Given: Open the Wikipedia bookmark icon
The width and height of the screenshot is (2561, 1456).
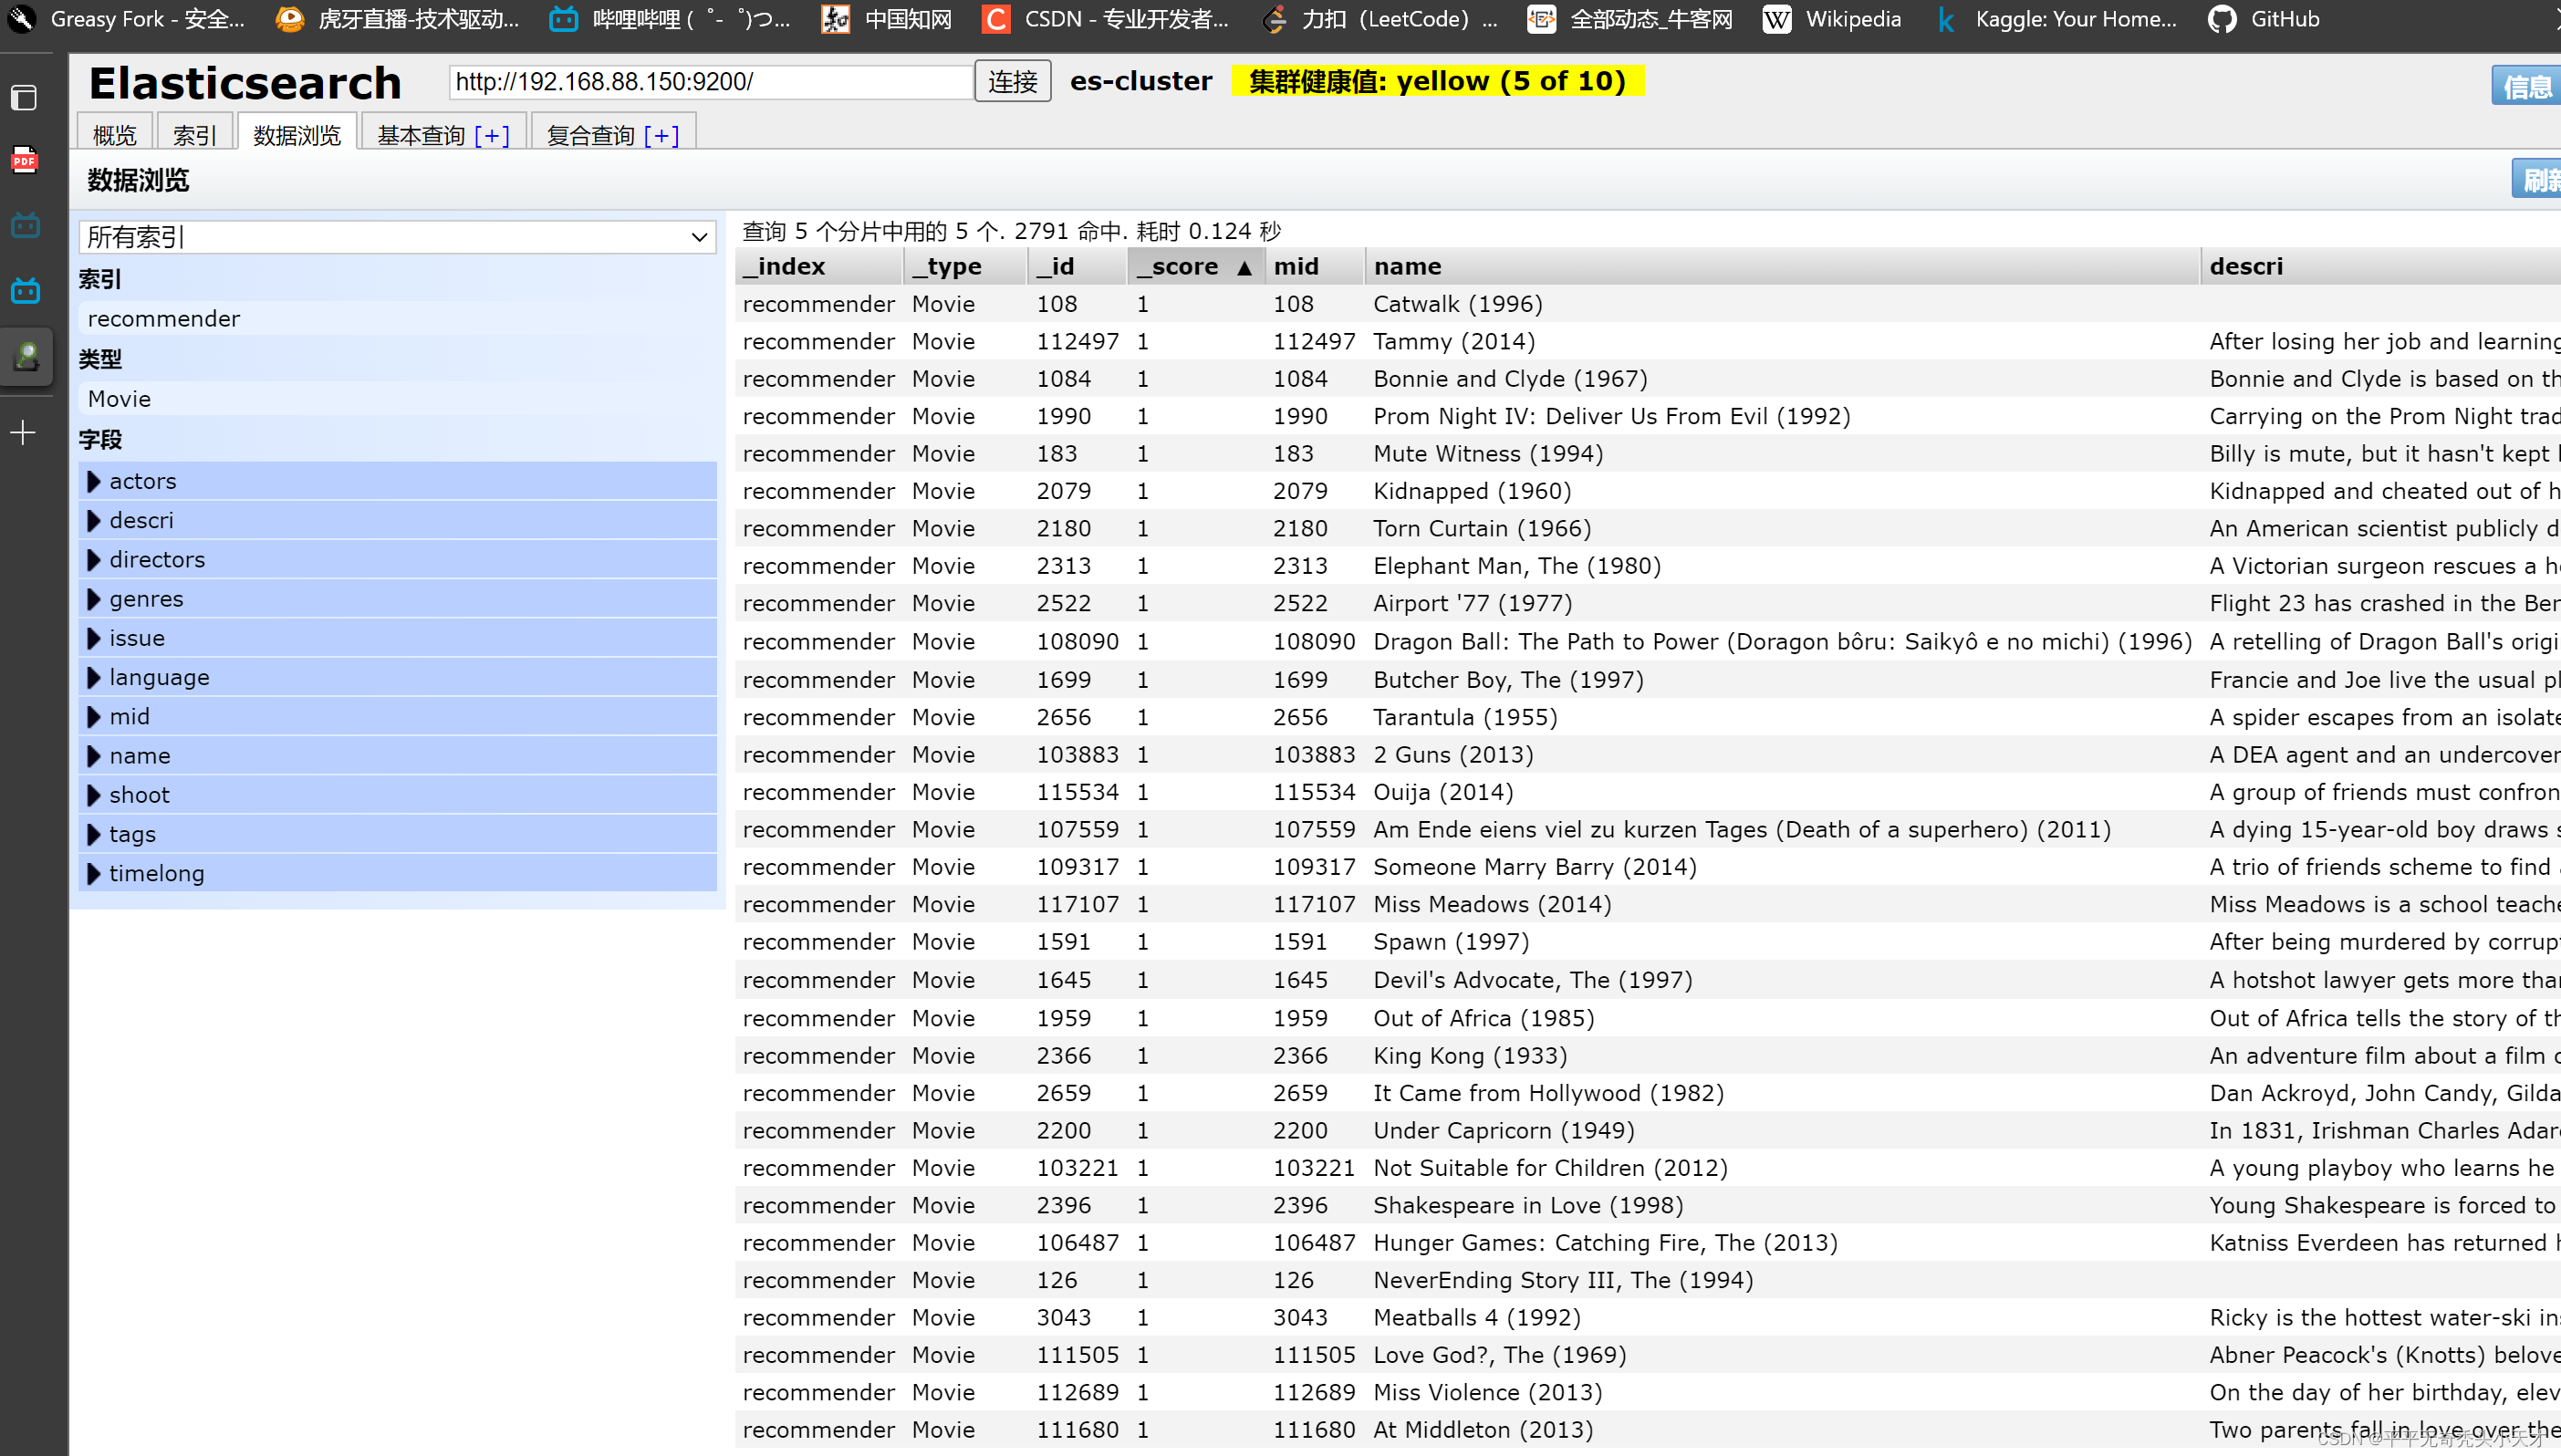Looking at the screenshot, I should point(1776,19).
